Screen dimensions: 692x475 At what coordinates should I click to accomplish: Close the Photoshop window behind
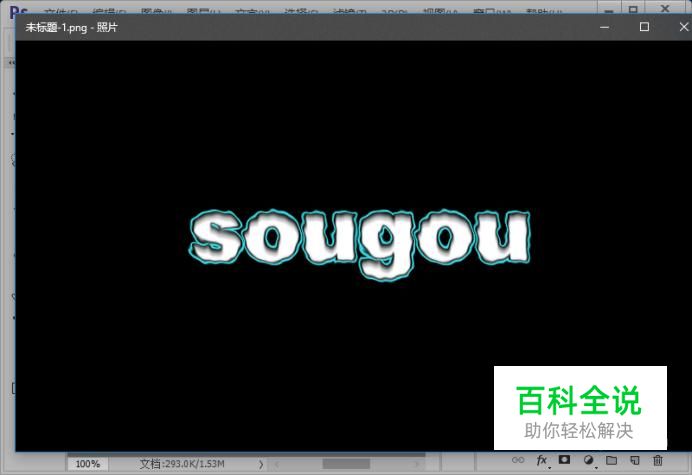coord(665,8)
